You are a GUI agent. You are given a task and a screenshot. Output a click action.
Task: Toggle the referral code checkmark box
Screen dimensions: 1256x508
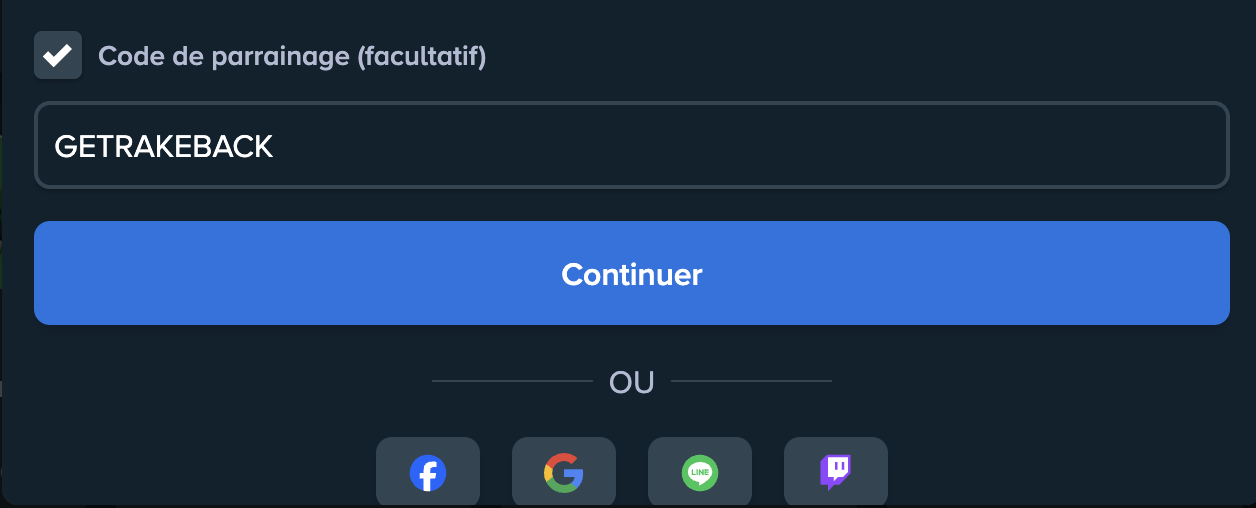58,55
